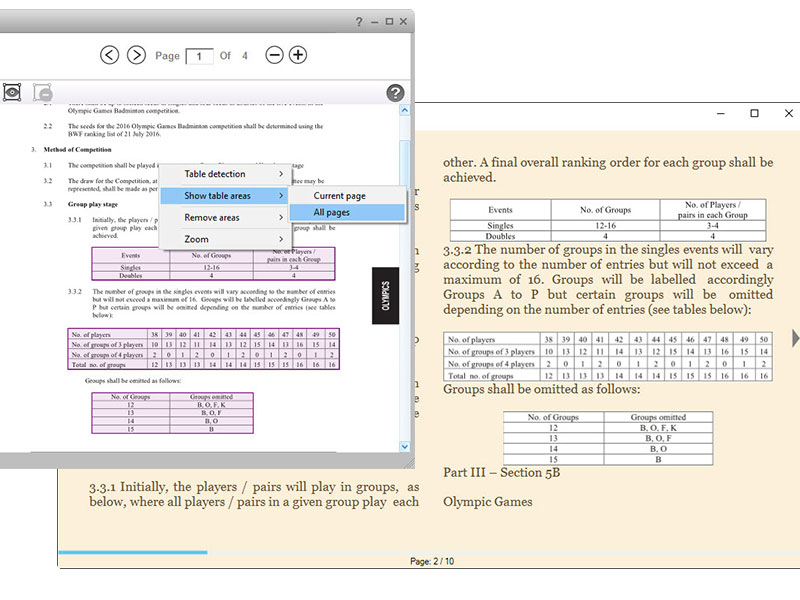Click 'Groups shall be omitted as follows:' in reader

coord(541,389)
